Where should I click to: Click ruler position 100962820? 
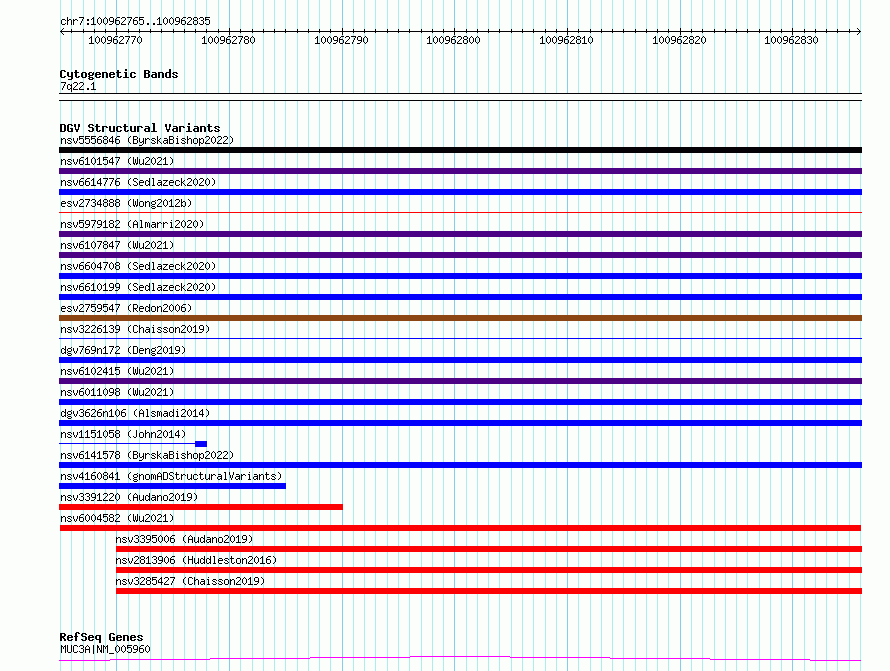[x=679, y=40]
